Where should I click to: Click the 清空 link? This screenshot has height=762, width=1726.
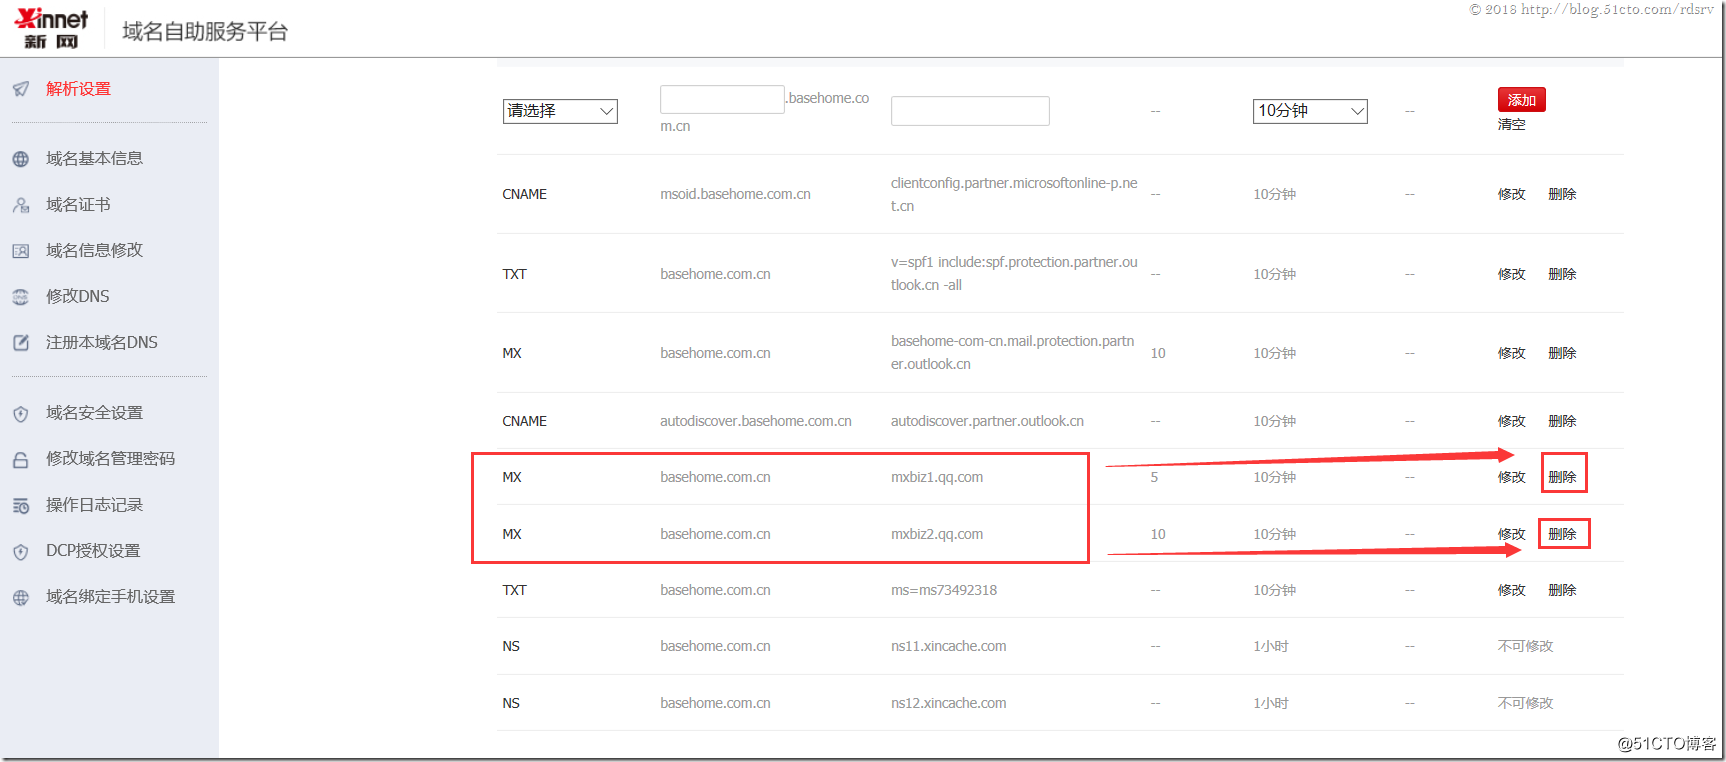pyautogui.click(x=1512, y=125)
